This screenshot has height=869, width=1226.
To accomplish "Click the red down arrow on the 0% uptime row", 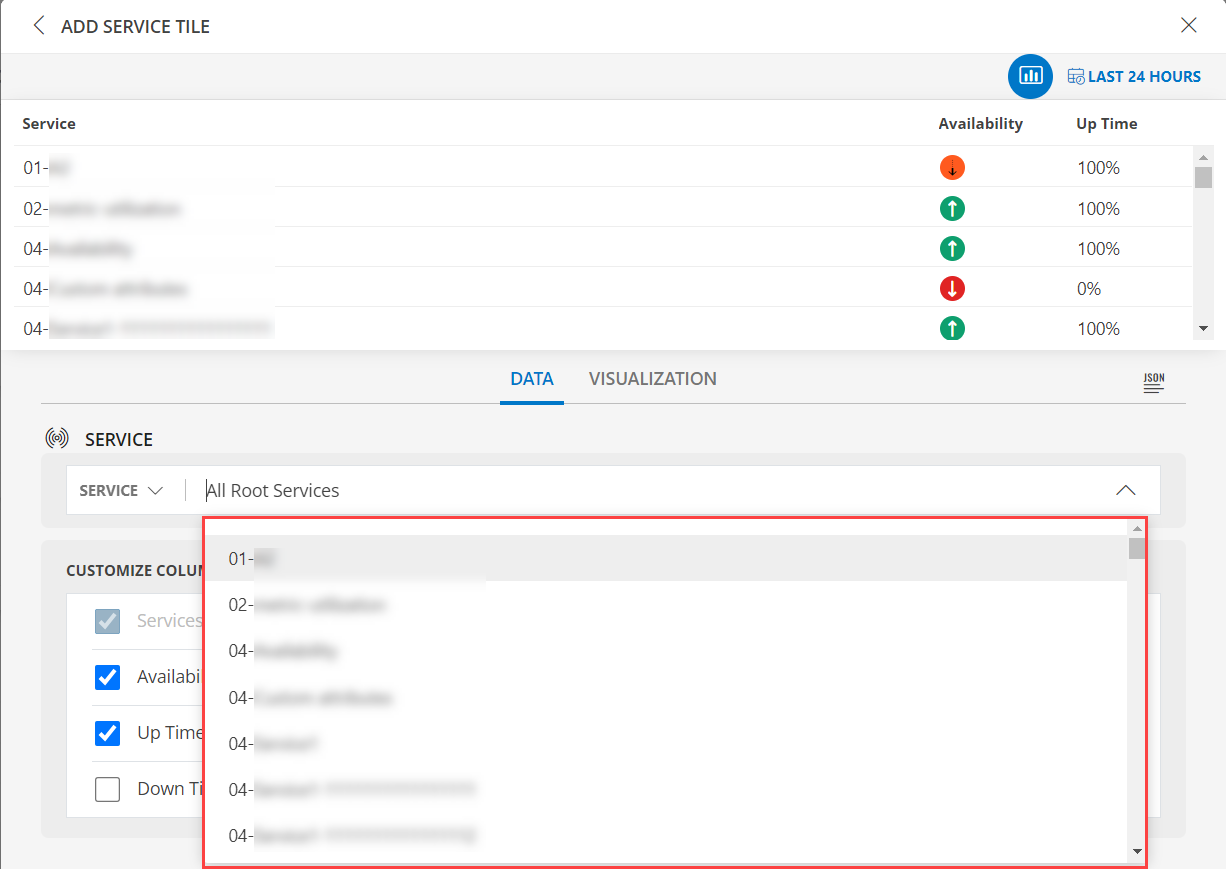I will tap(952, 288).
